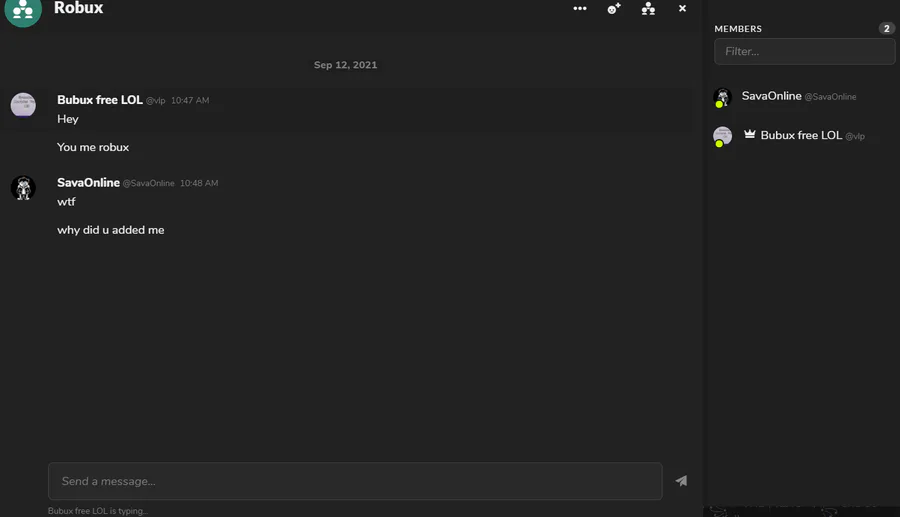Click the owner crown icon beside Bubux

[749, 134]
